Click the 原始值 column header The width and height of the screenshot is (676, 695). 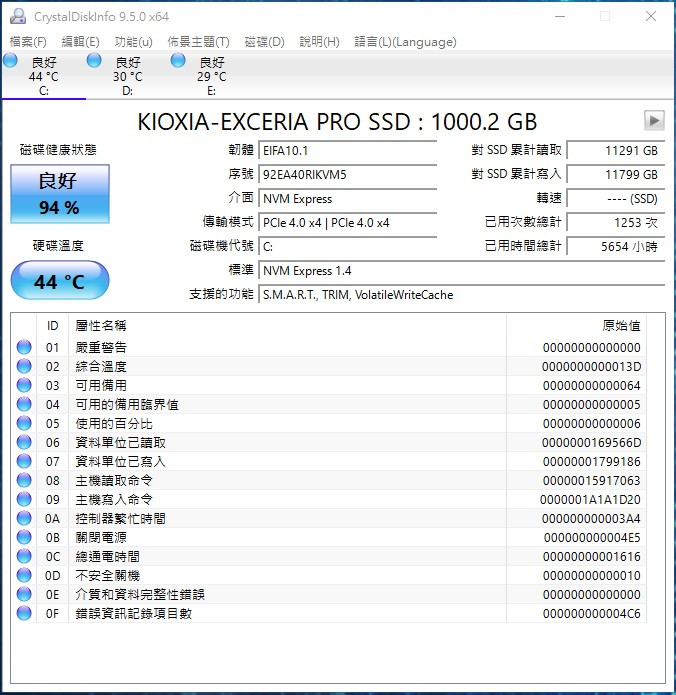coord(576,326)
